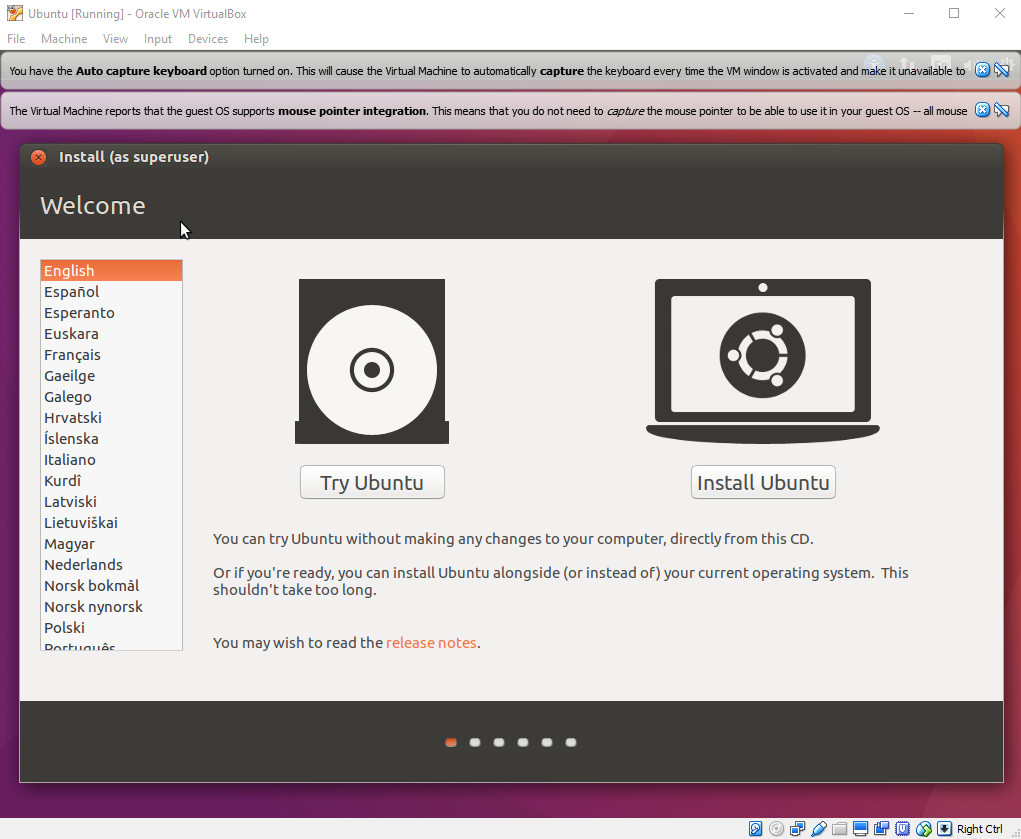This screenshot has width=1021, height=839.
Task: Pick Galego from the language list
Action: coord(111,397)
